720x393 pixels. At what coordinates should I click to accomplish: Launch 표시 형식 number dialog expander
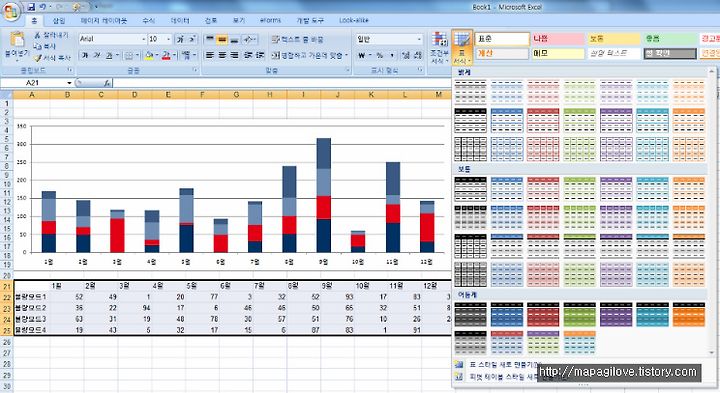click(x=420, y=70)
